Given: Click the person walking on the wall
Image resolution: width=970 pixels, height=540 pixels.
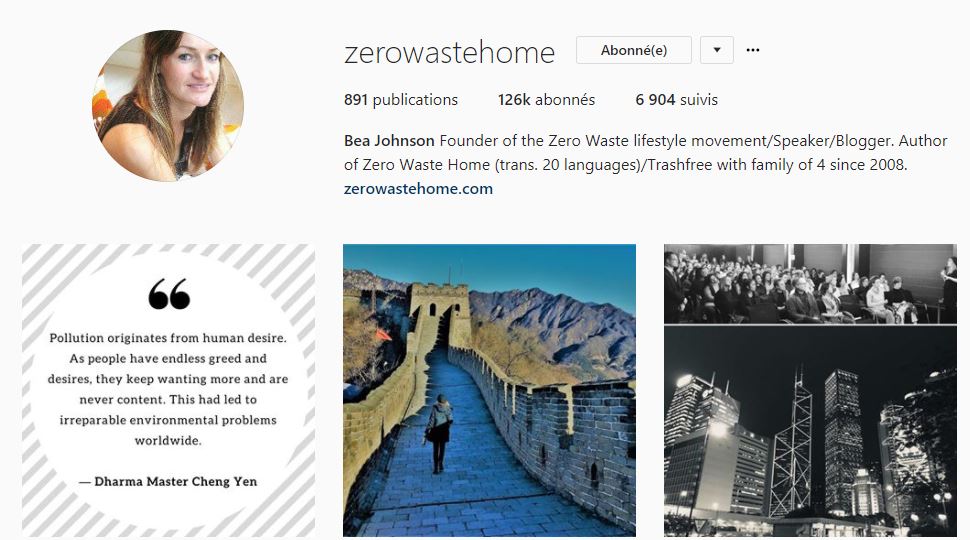Looking at the screenshot, I should point(439,433).
